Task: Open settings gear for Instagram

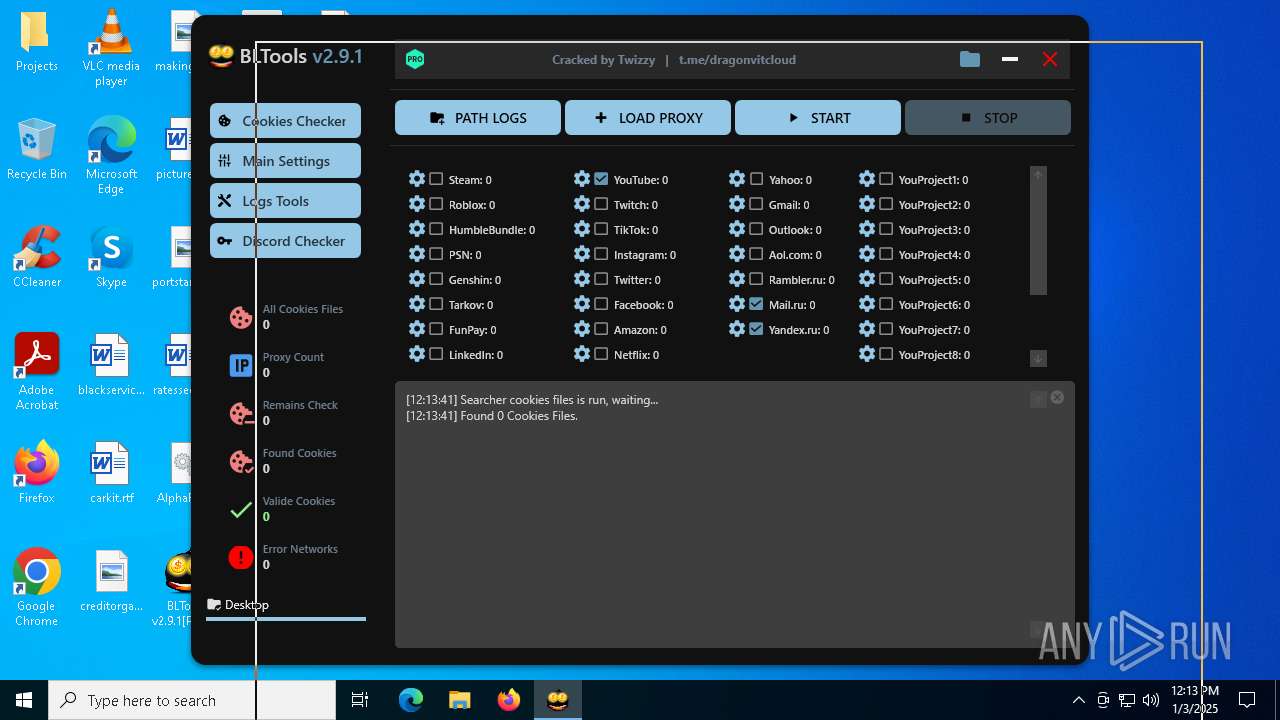Action: [x=582, y=254]
